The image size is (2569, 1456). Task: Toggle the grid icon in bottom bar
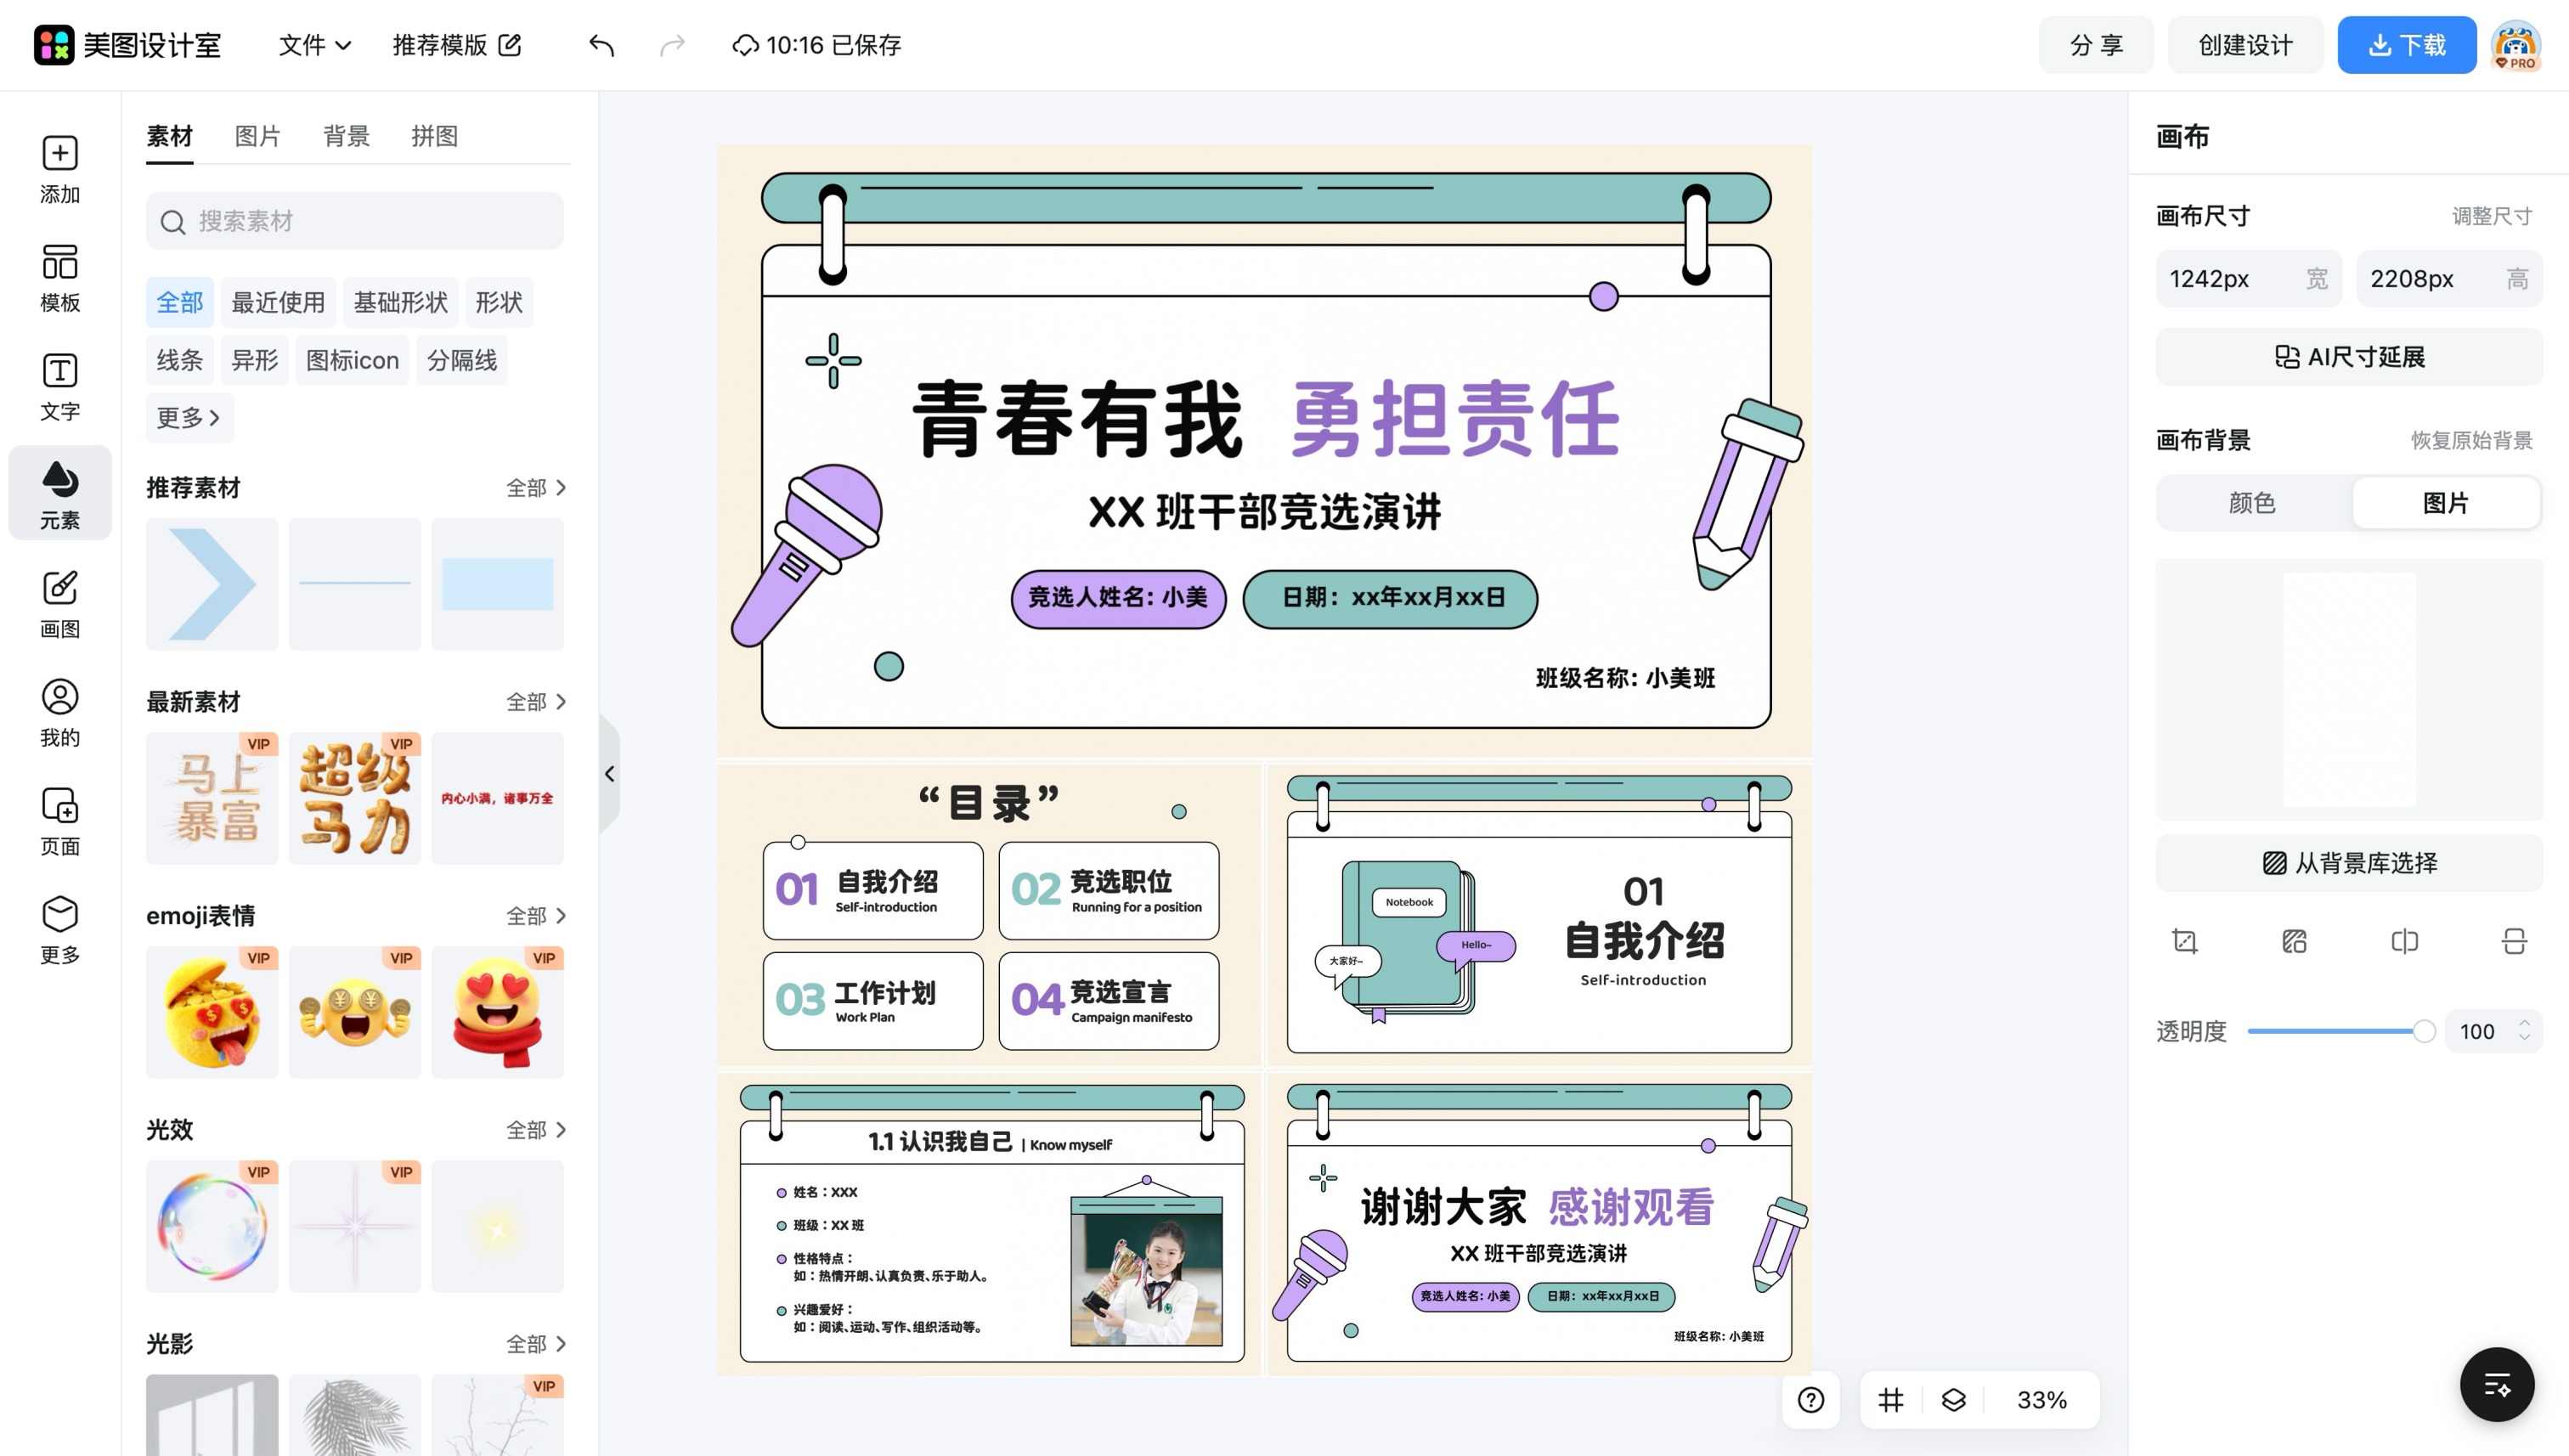1891,1400
